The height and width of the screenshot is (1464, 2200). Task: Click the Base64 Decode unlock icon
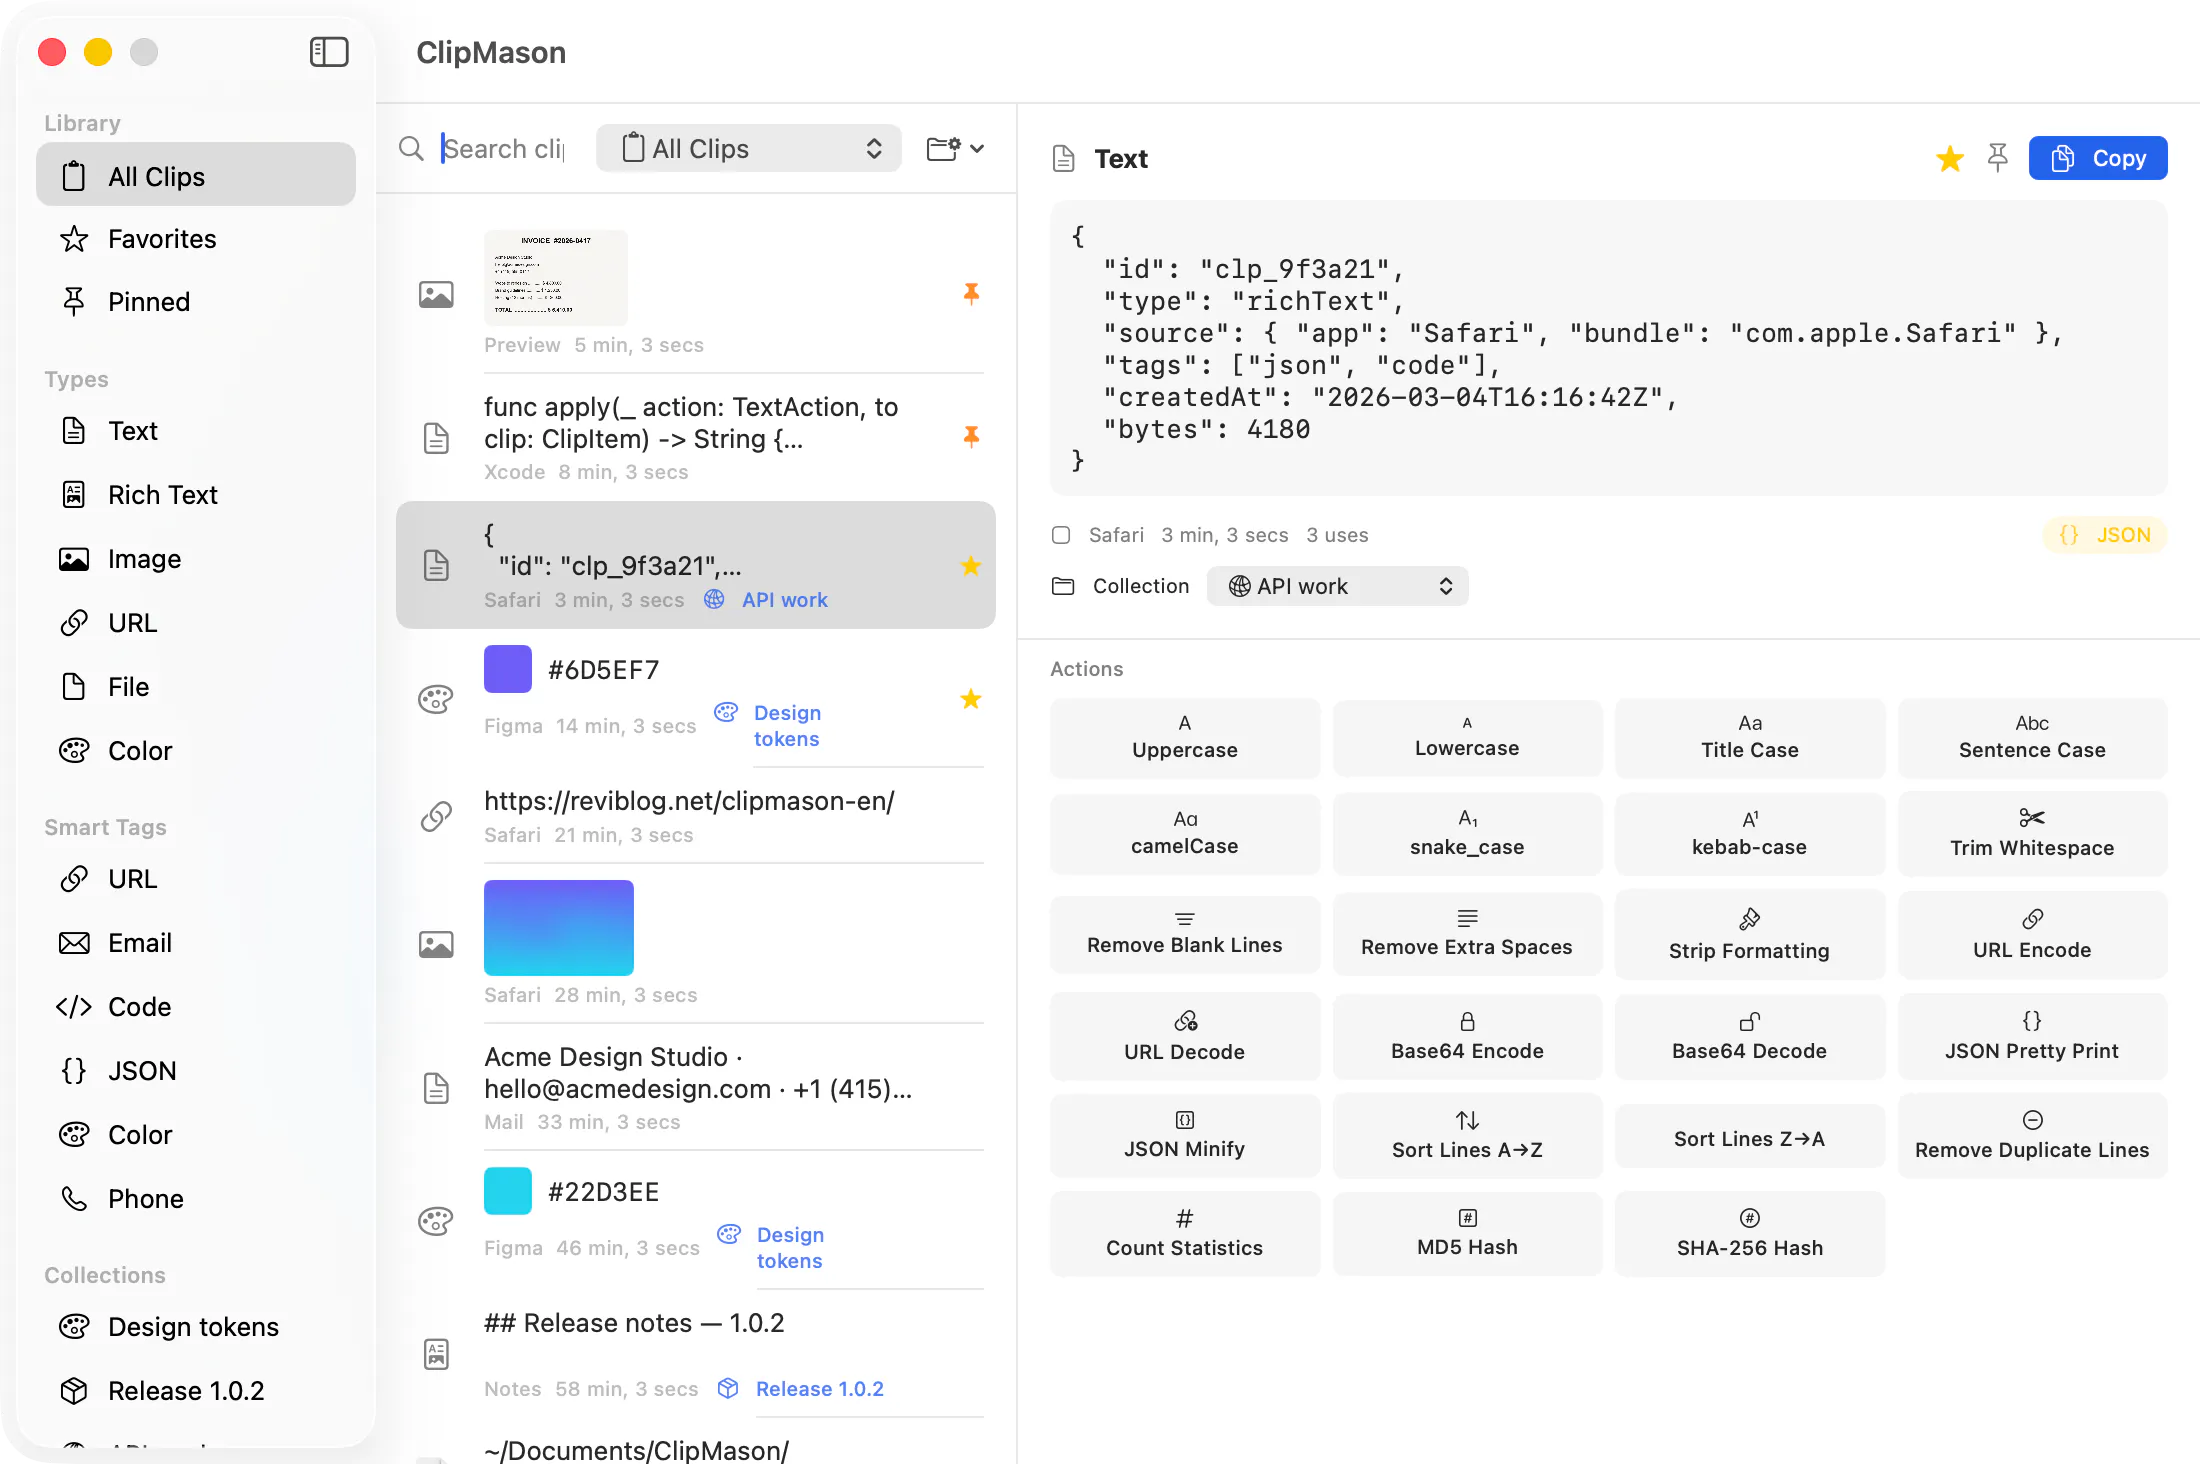coord(1750,1021)
